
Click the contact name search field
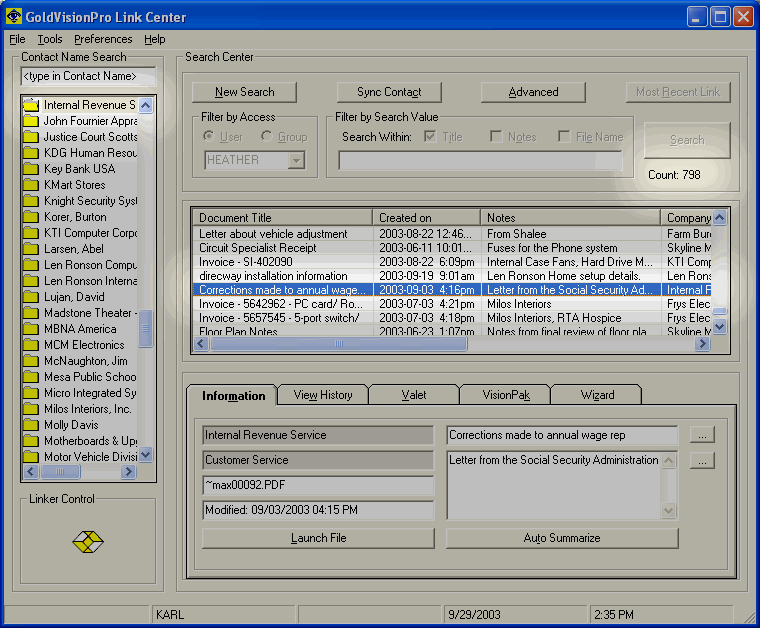tap(88, 76)
